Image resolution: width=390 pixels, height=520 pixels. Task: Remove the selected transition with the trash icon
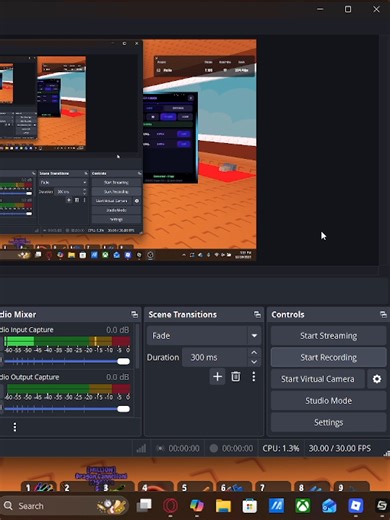pos(236,377)
